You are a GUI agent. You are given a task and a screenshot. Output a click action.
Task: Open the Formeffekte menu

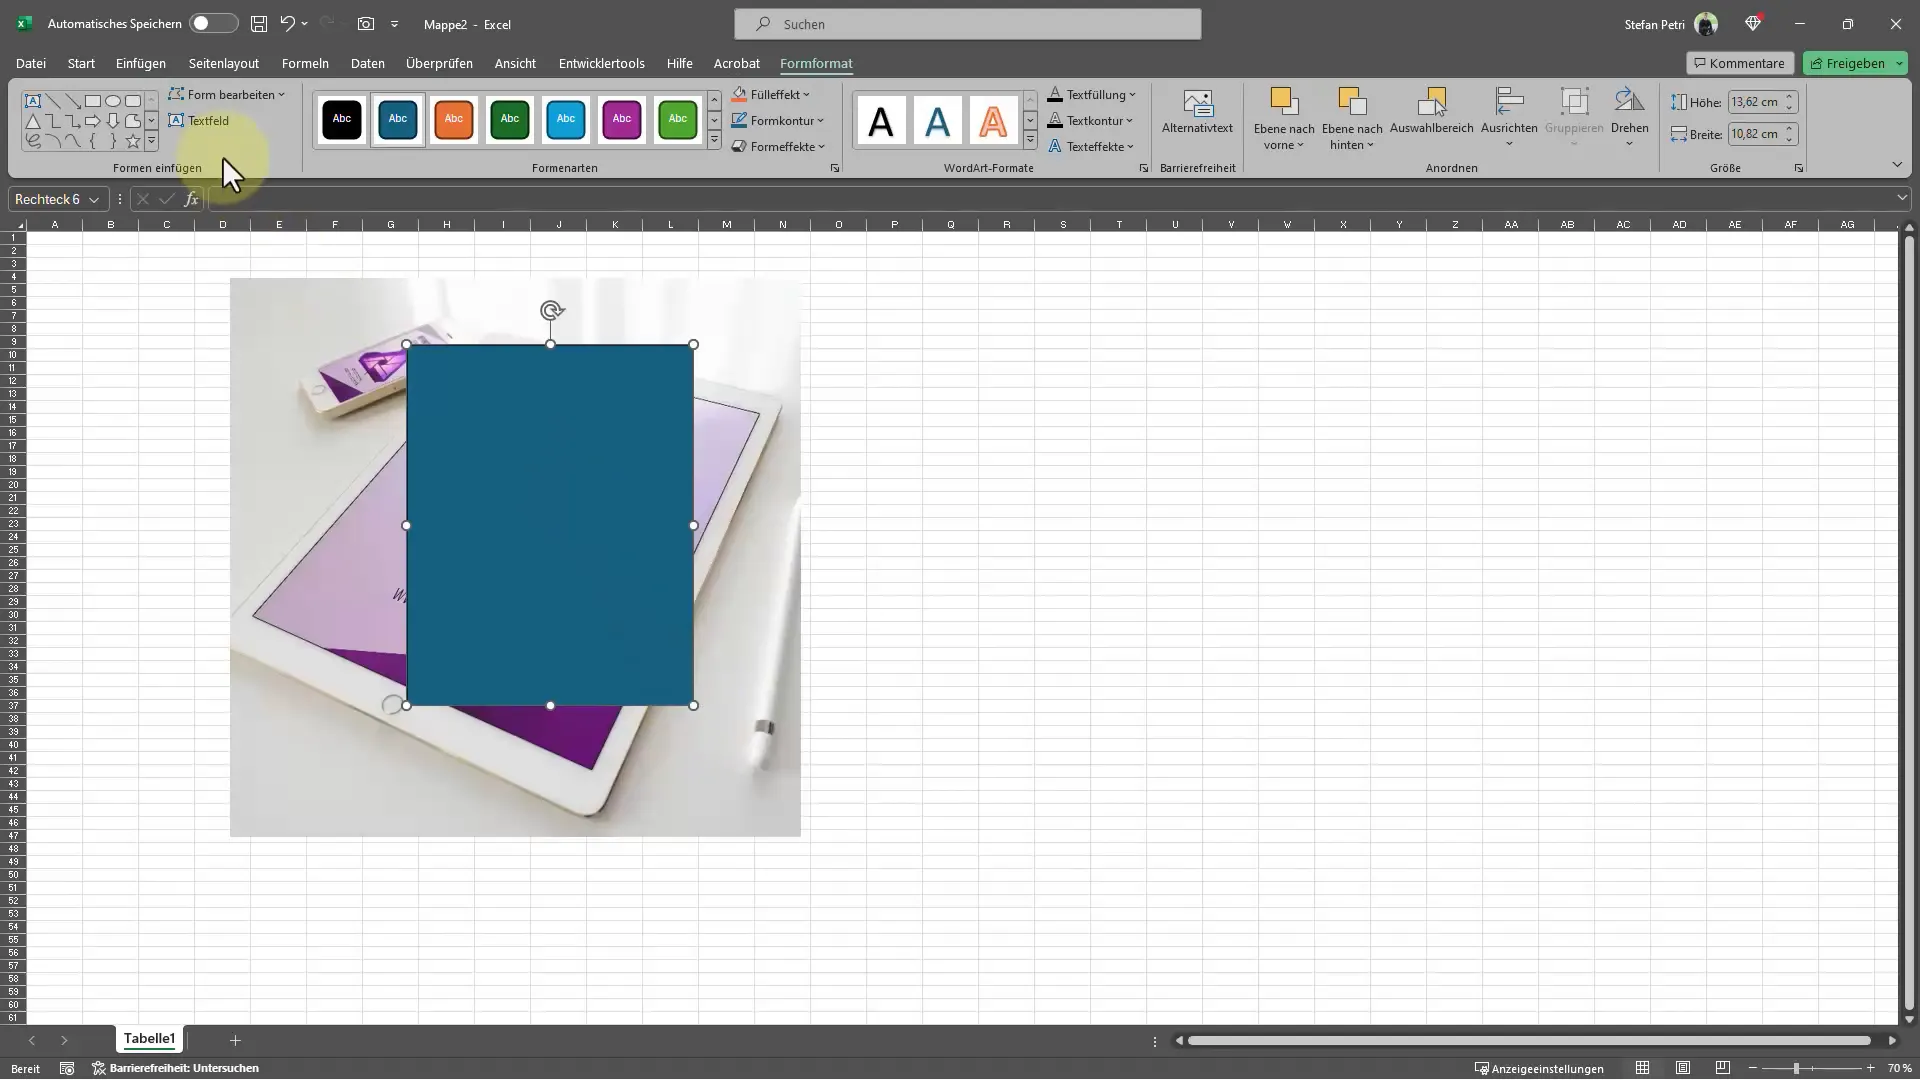pos(779,146)
